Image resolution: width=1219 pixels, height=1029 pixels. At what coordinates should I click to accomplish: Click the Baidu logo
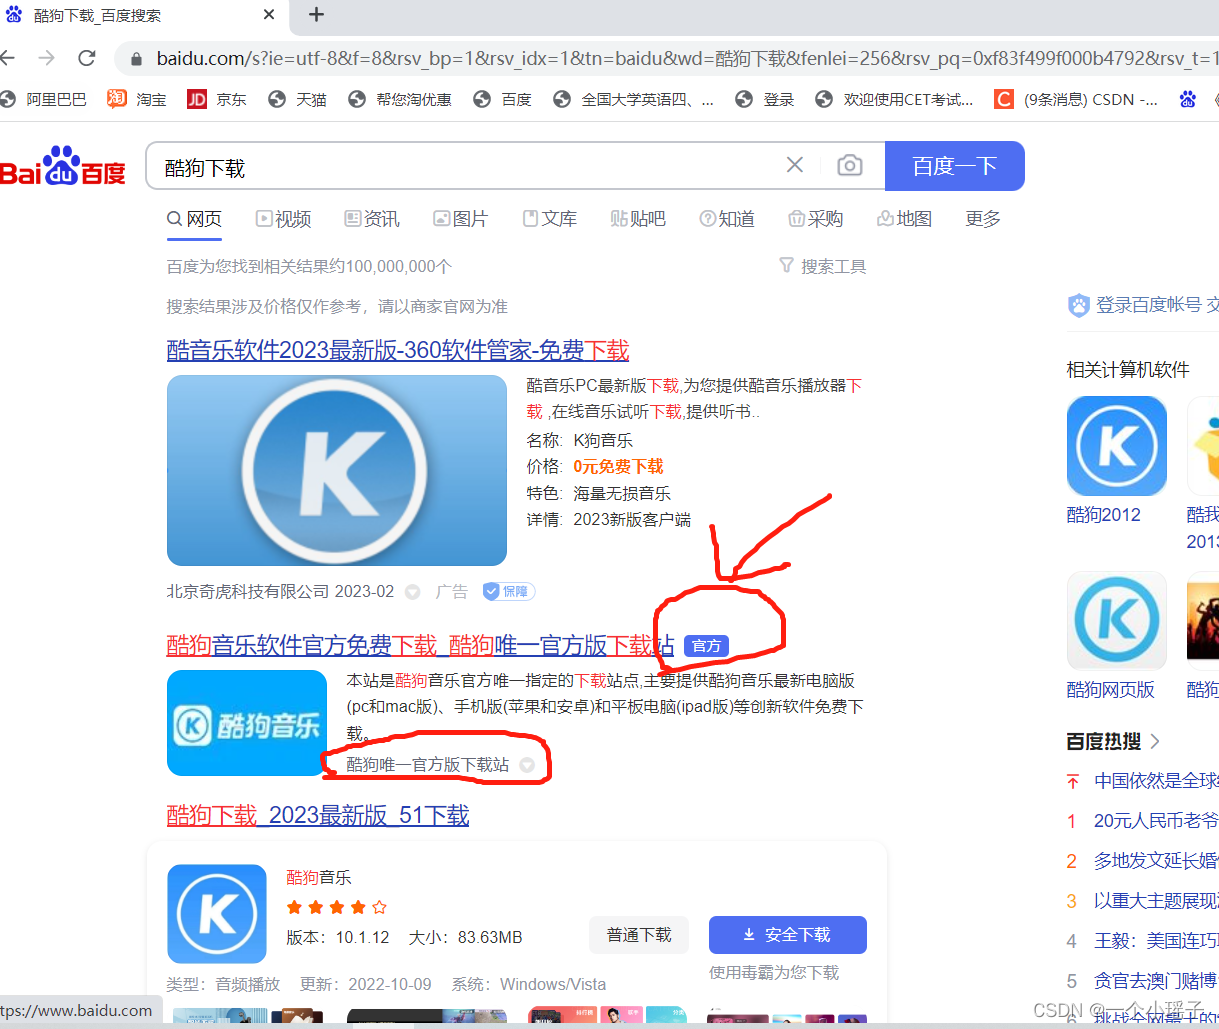click(x=62, y=167)
